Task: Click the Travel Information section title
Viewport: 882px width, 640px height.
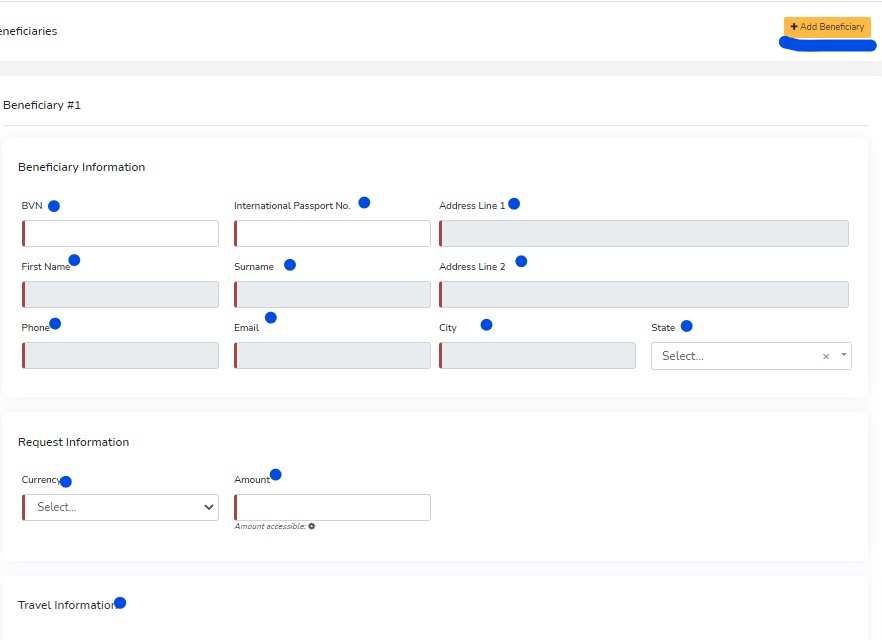Action: [67, 605]
